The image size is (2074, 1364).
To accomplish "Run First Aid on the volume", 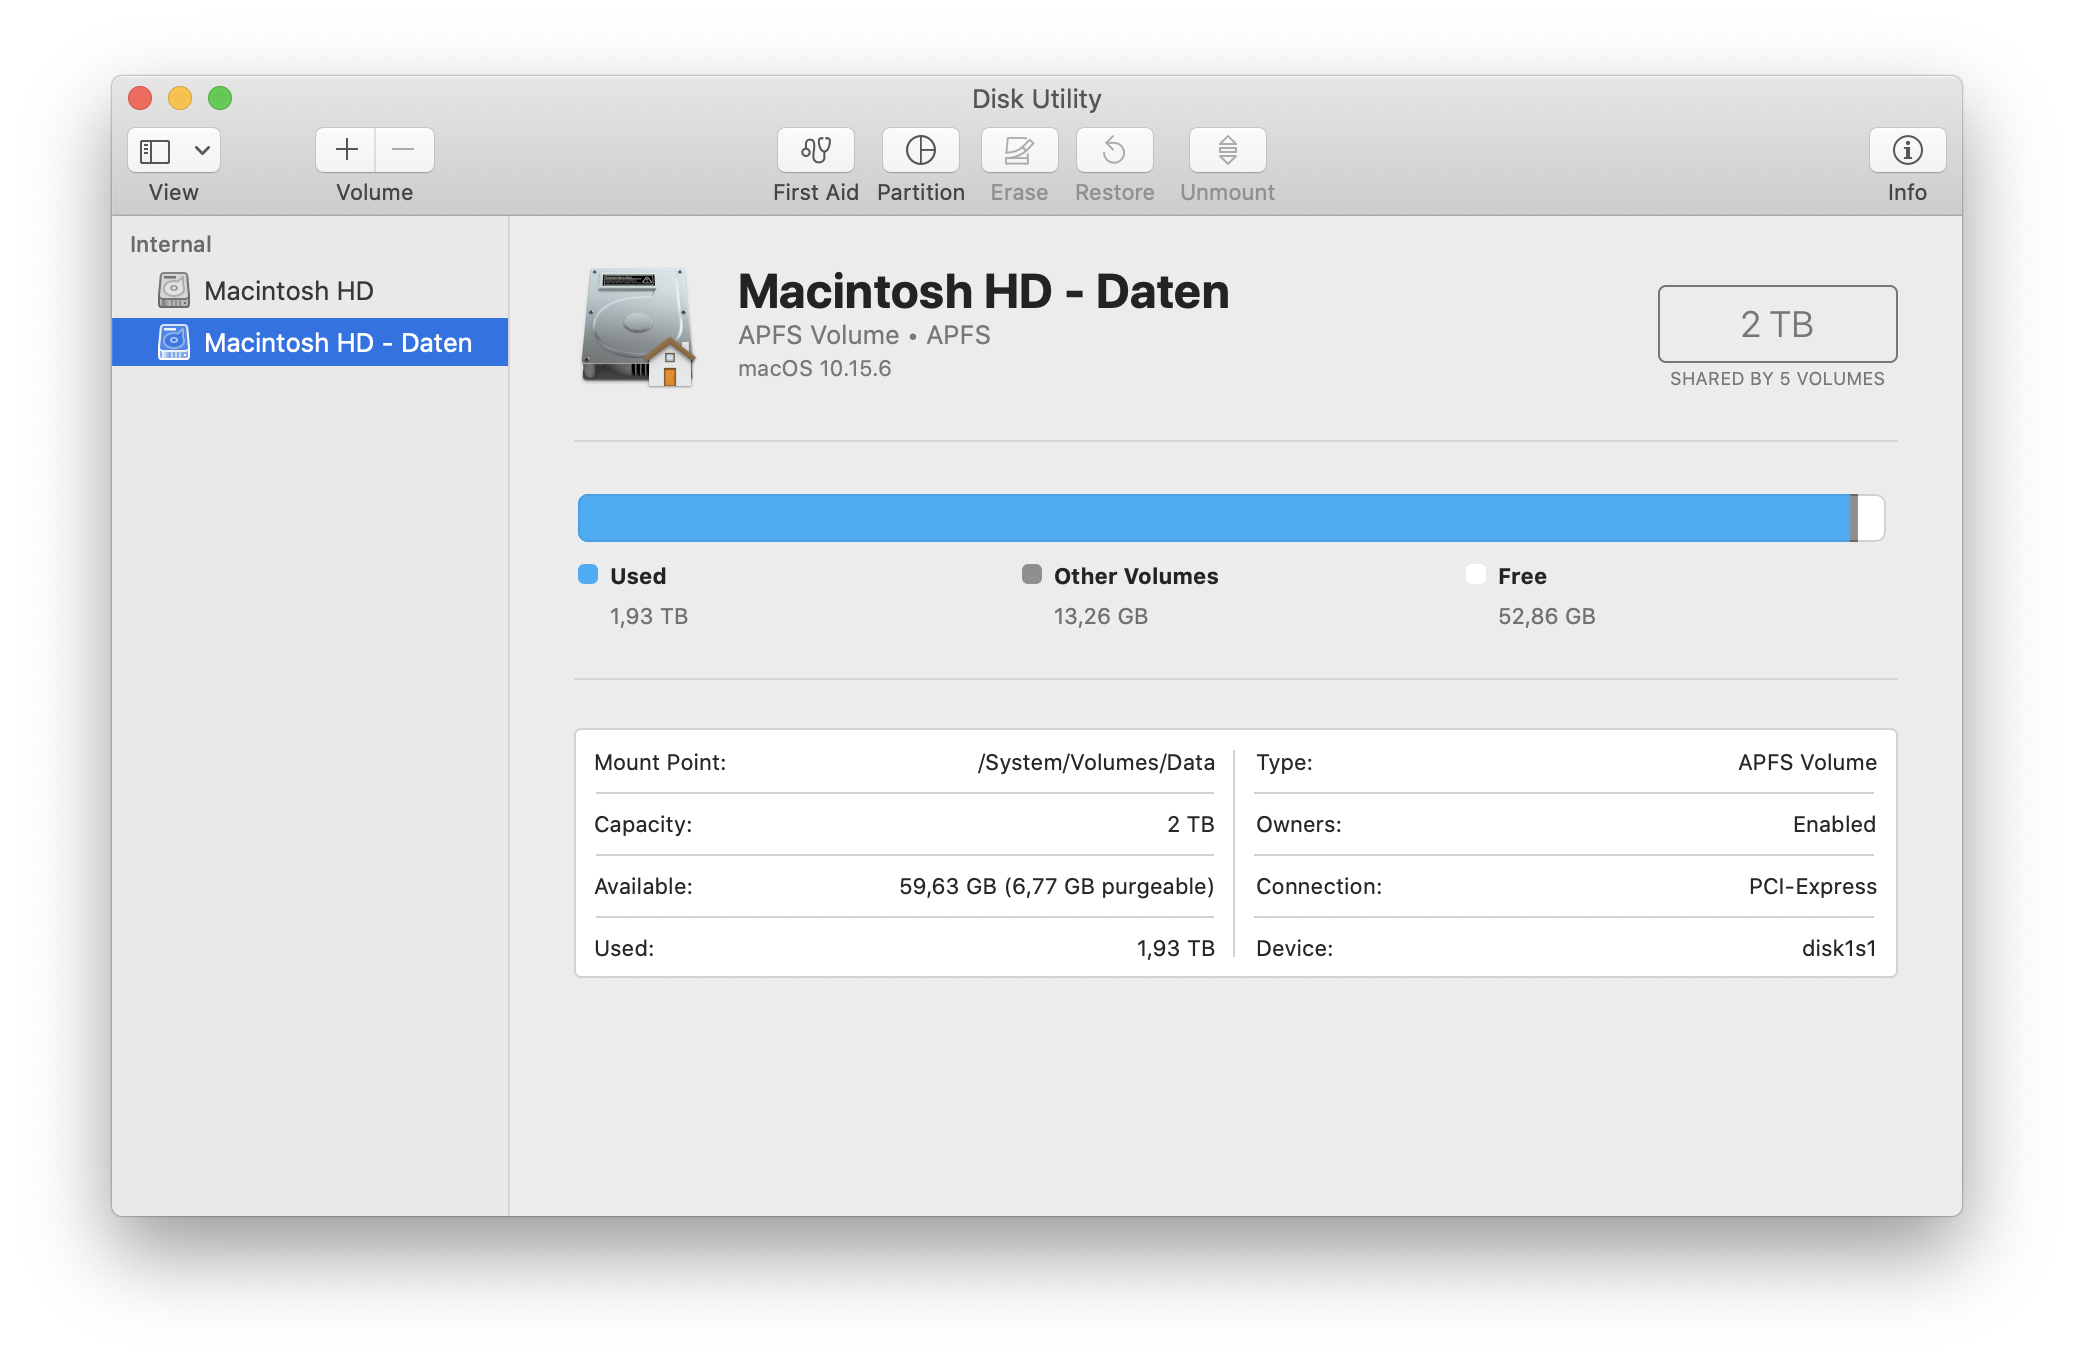I will (815, 150).
